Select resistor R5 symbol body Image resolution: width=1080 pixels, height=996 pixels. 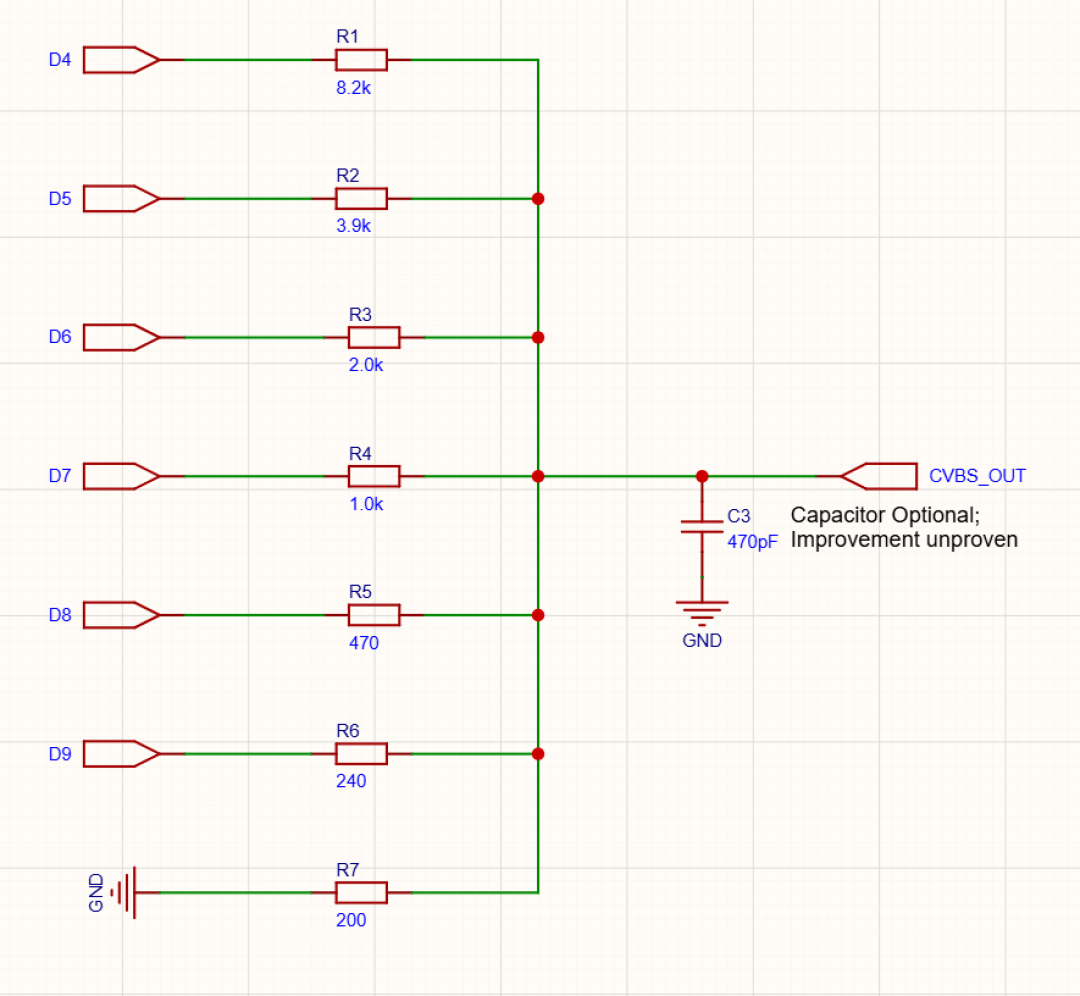click(x=374, y=615)
